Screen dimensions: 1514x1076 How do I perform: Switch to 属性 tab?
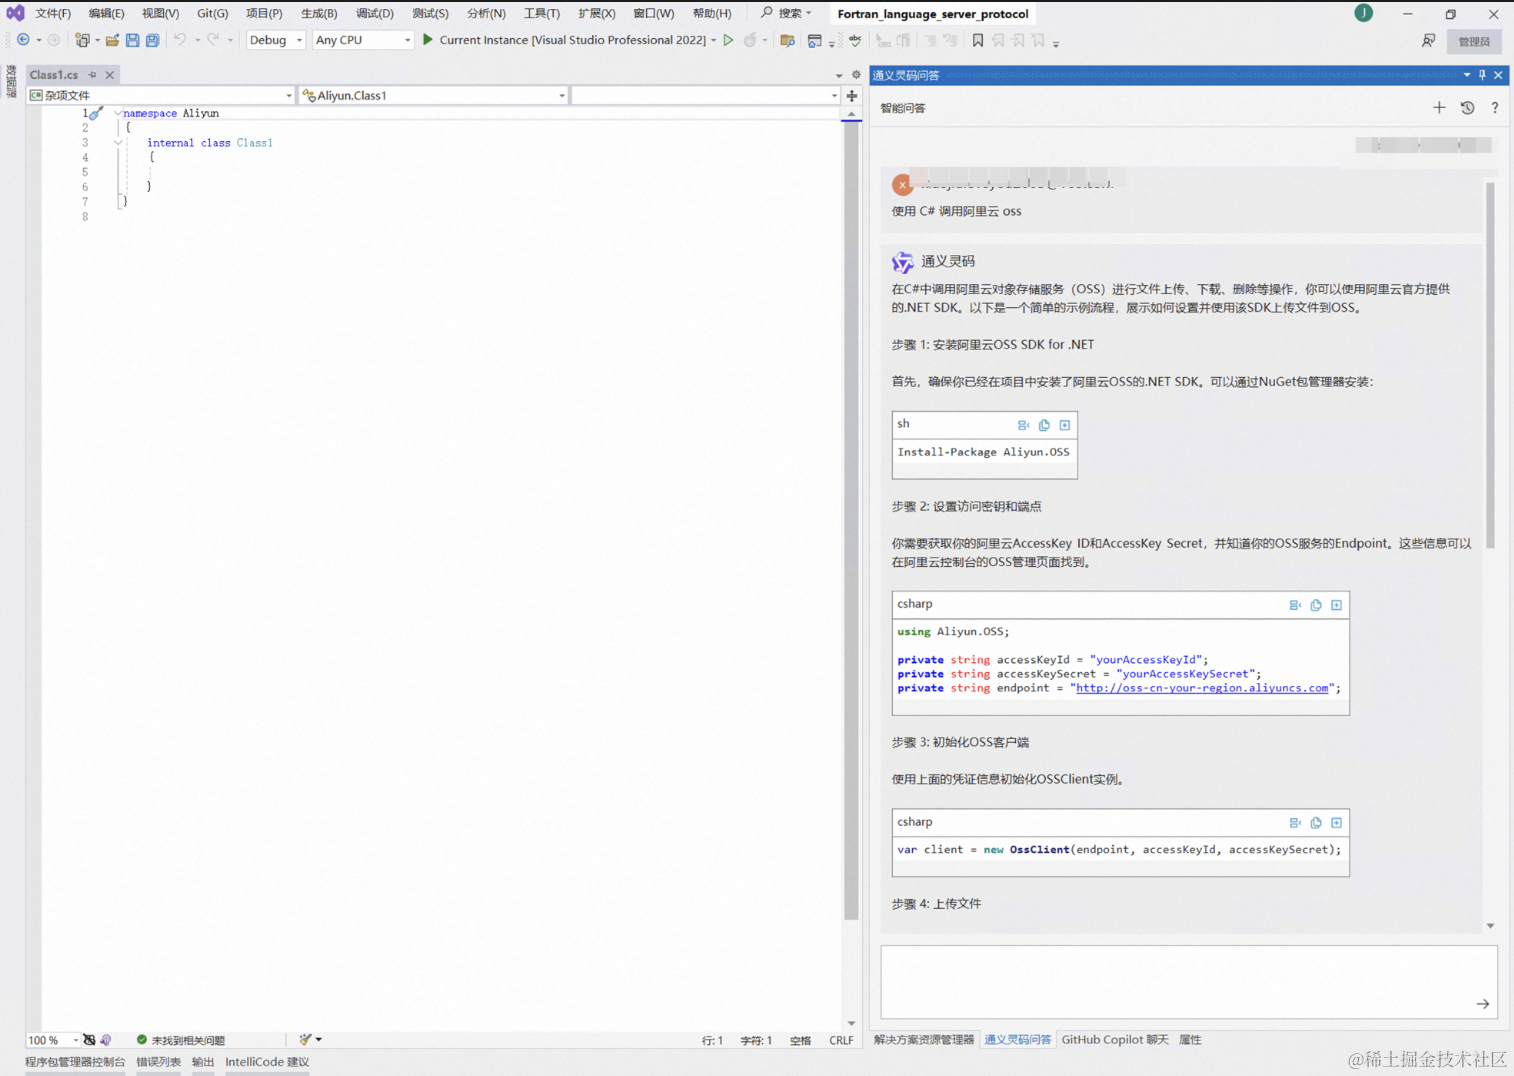pos(1190,1040)
